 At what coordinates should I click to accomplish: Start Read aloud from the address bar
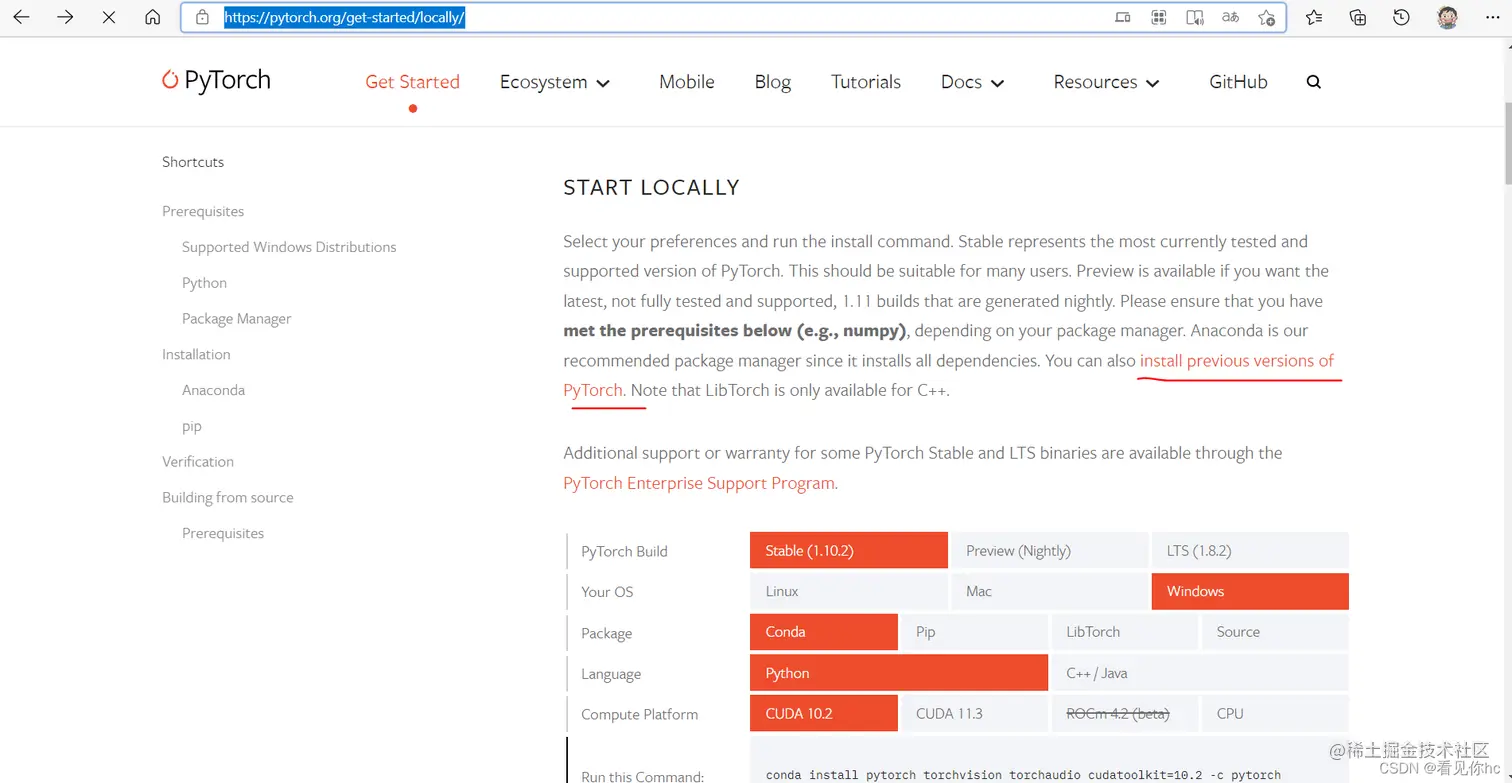point(1195,17)
